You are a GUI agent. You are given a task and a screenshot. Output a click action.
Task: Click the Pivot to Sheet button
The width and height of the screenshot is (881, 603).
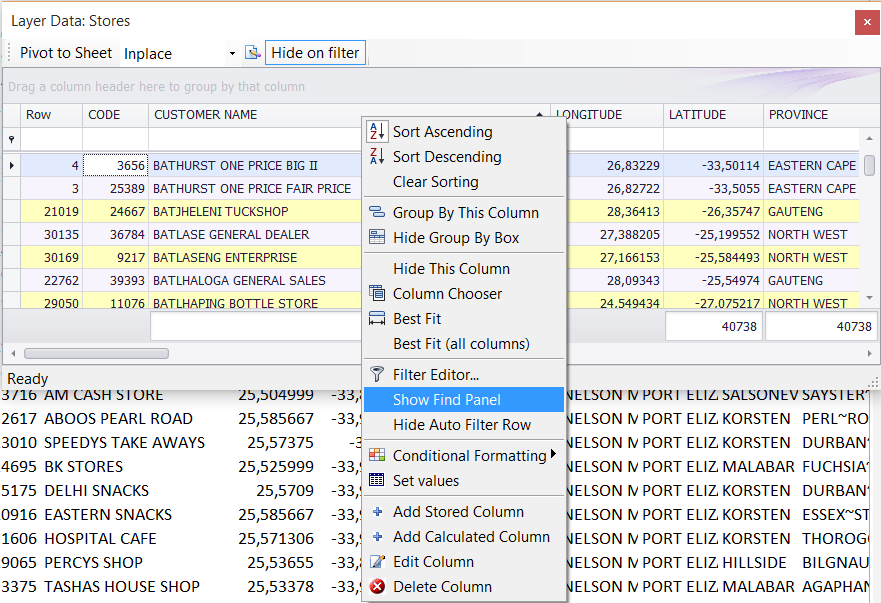(x=65, y=53)
